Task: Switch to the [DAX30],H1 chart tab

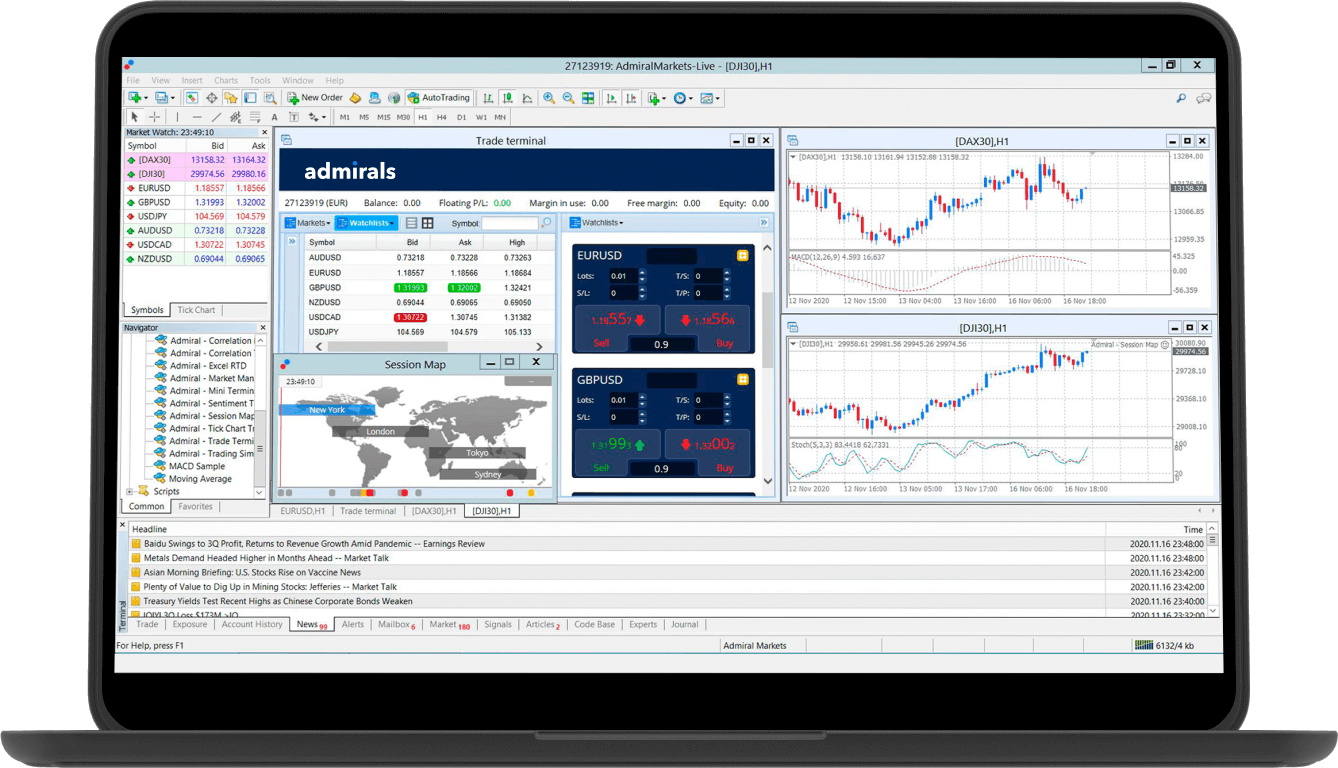Action: 434,511
